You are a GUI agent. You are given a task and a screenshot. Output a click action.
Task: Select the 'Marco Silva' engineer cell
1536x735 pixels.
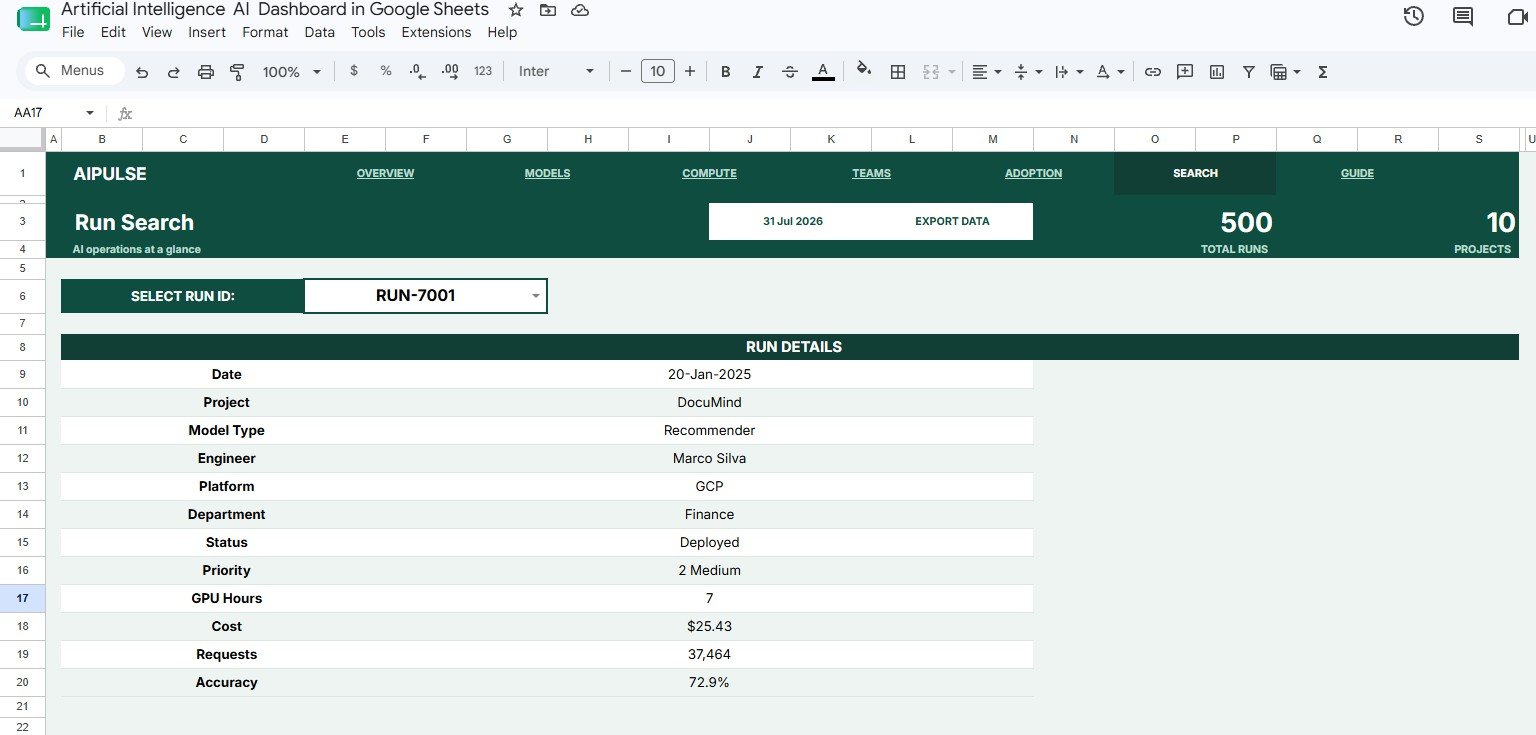coord(709,458)
